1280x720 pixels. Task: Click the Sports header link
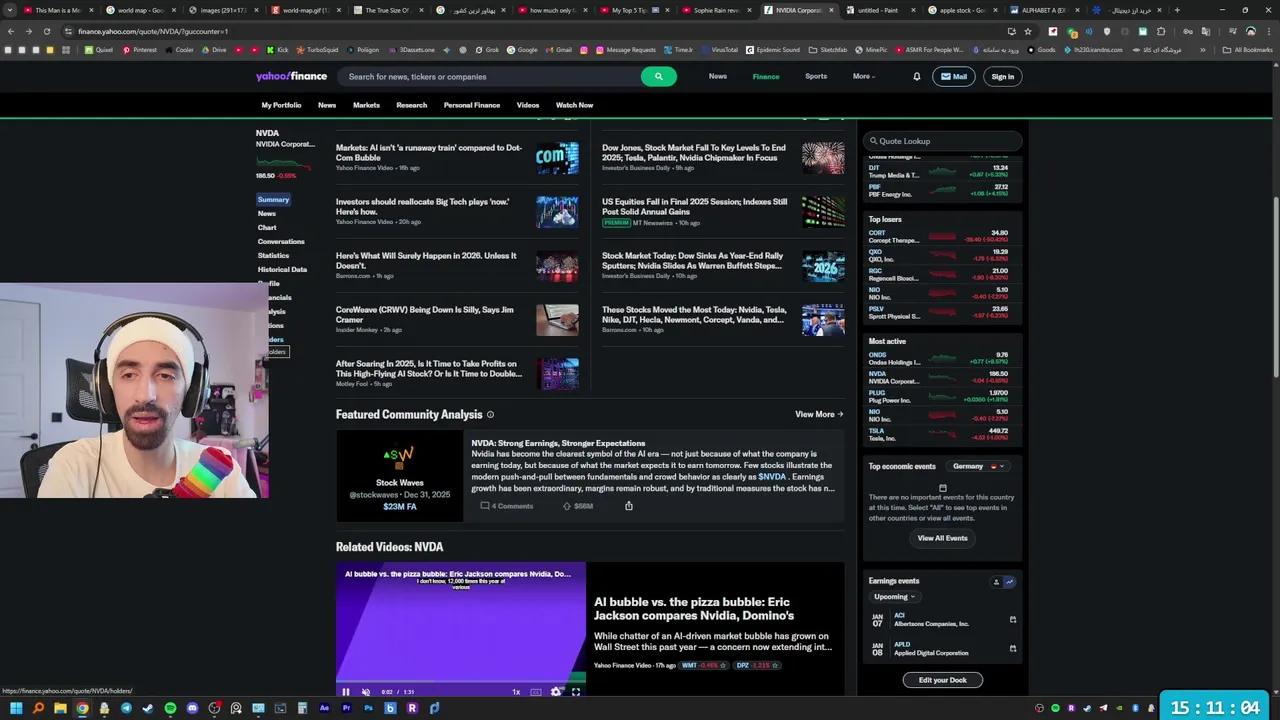(816, 76)
